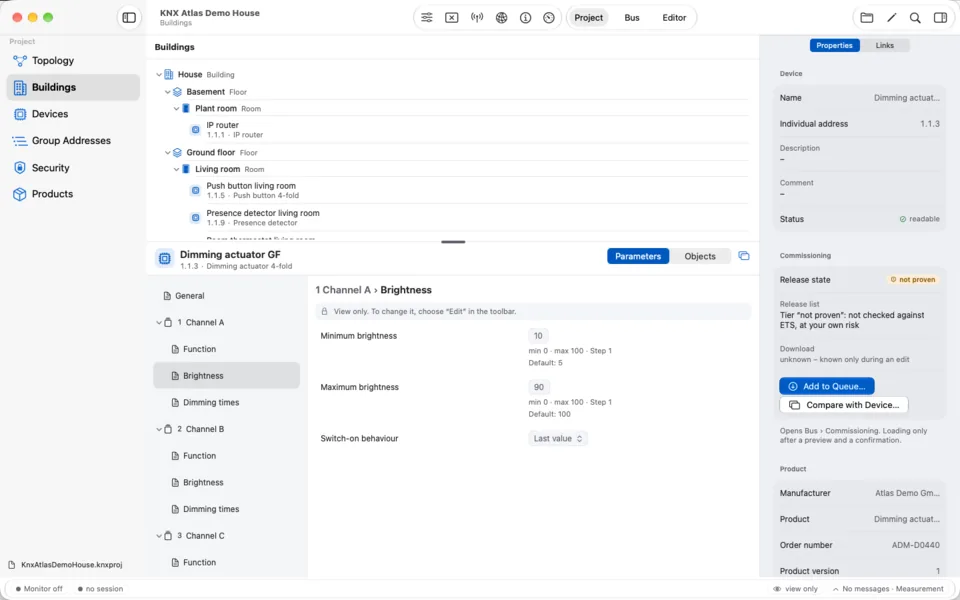Toggle the left sidebar panel button
The image size is (960, 600).
point(129,18)
